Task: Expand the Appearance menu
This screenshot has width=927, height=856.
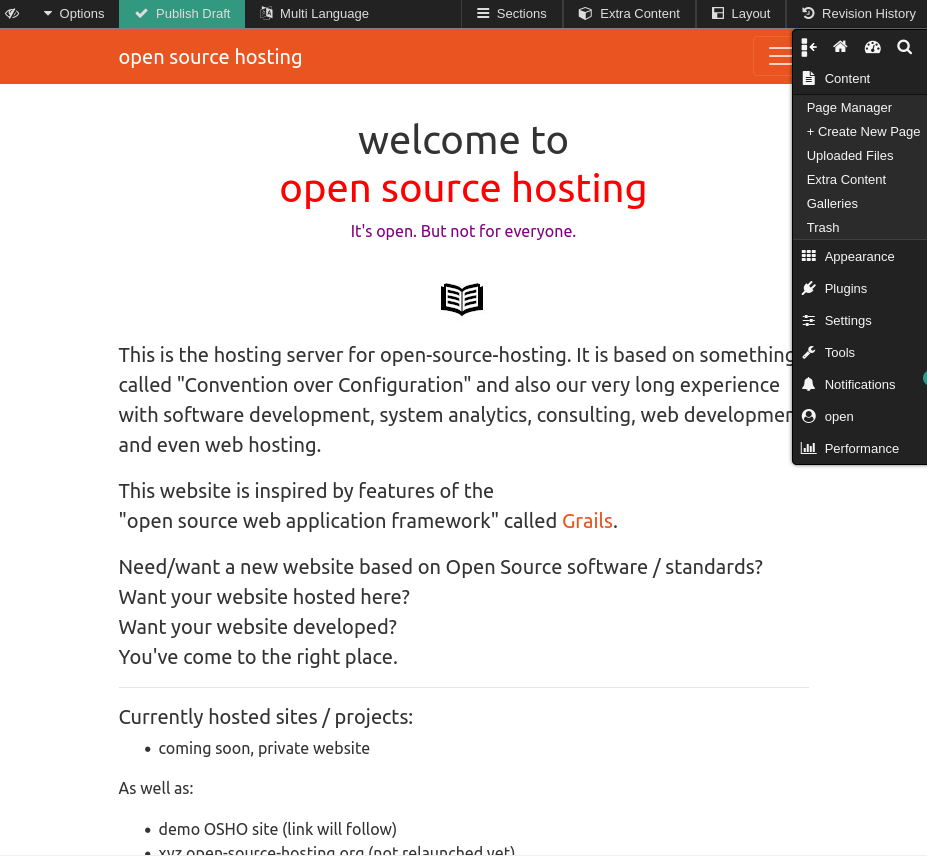Action: point(858,257)
